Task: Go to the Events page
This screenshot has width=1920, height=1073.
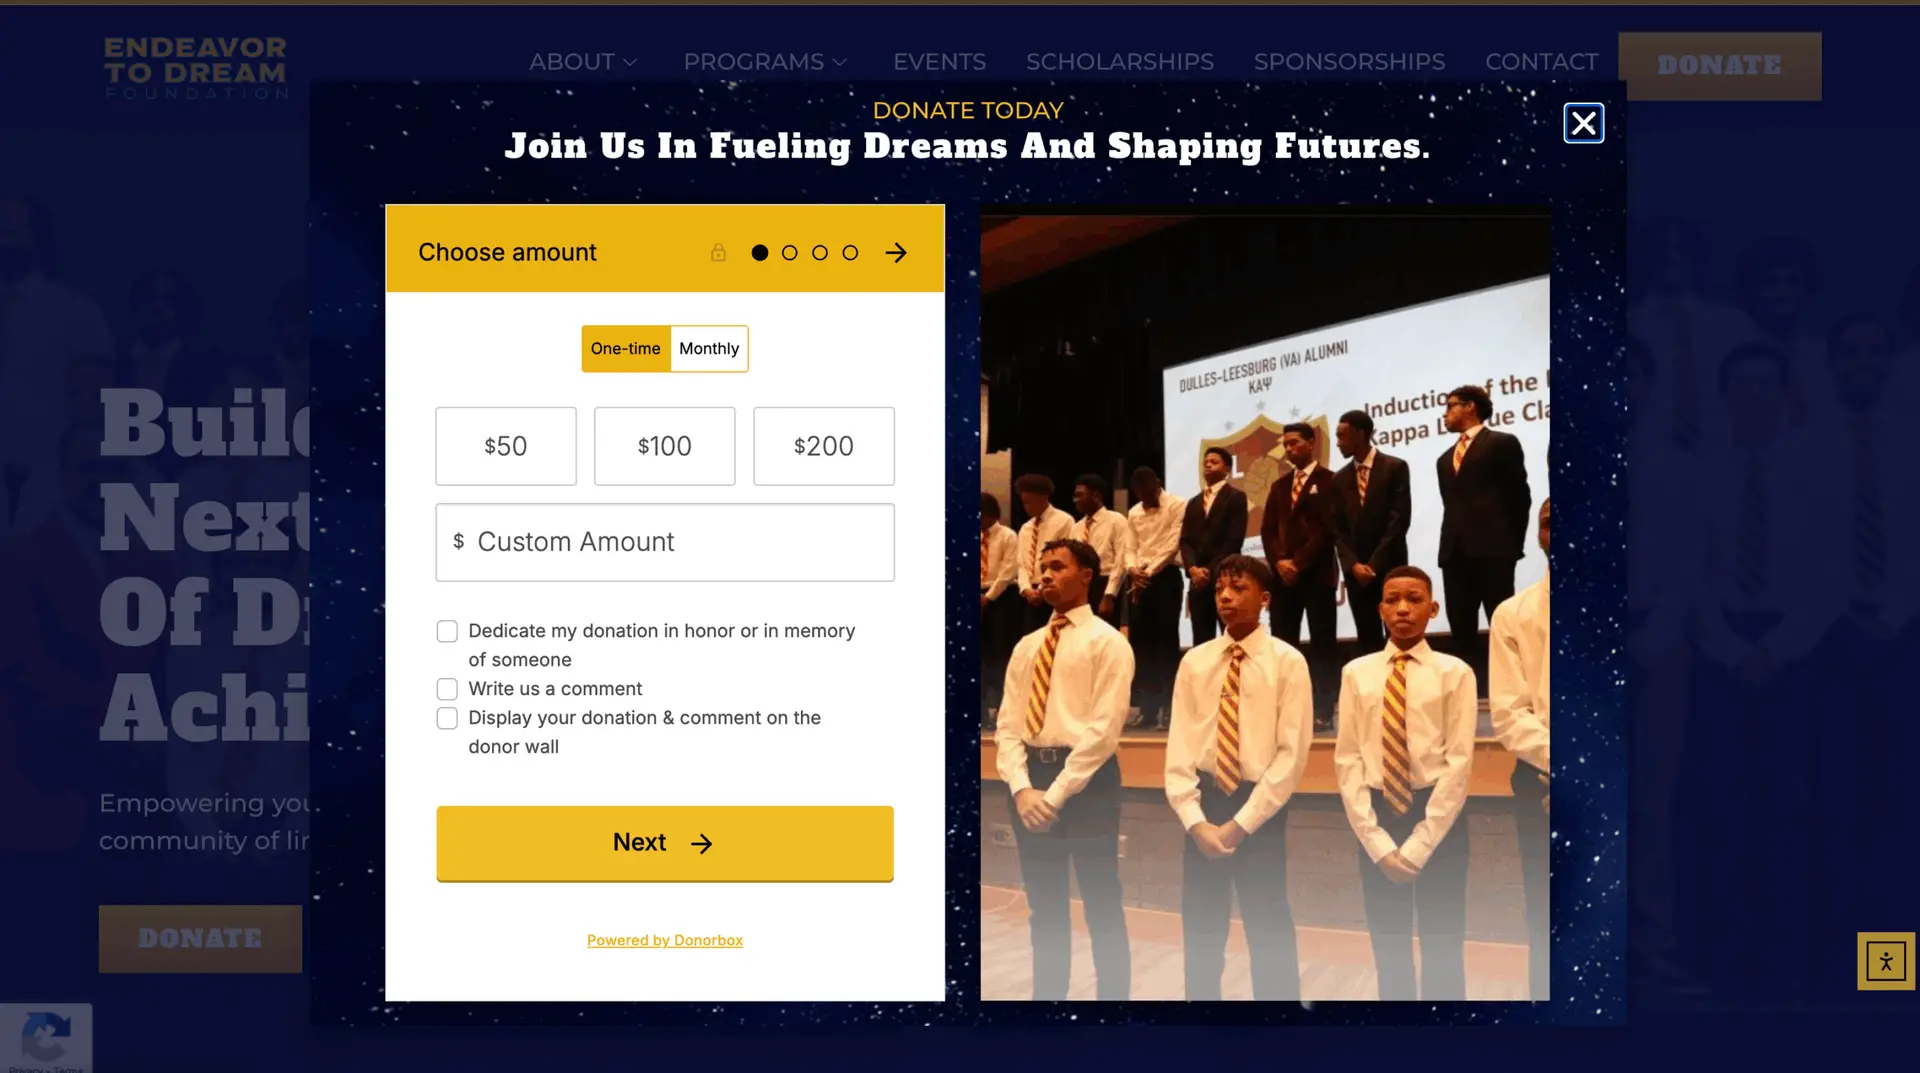Action: point(939,62)
